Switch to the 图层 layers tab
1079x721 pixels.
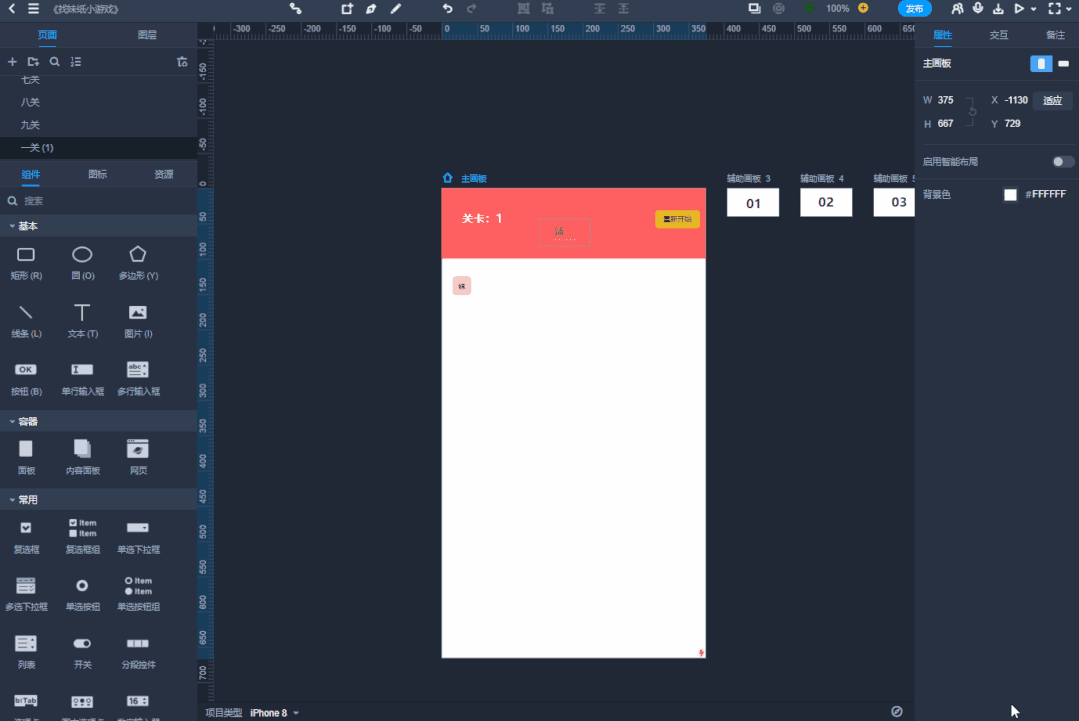coord(147,34)
